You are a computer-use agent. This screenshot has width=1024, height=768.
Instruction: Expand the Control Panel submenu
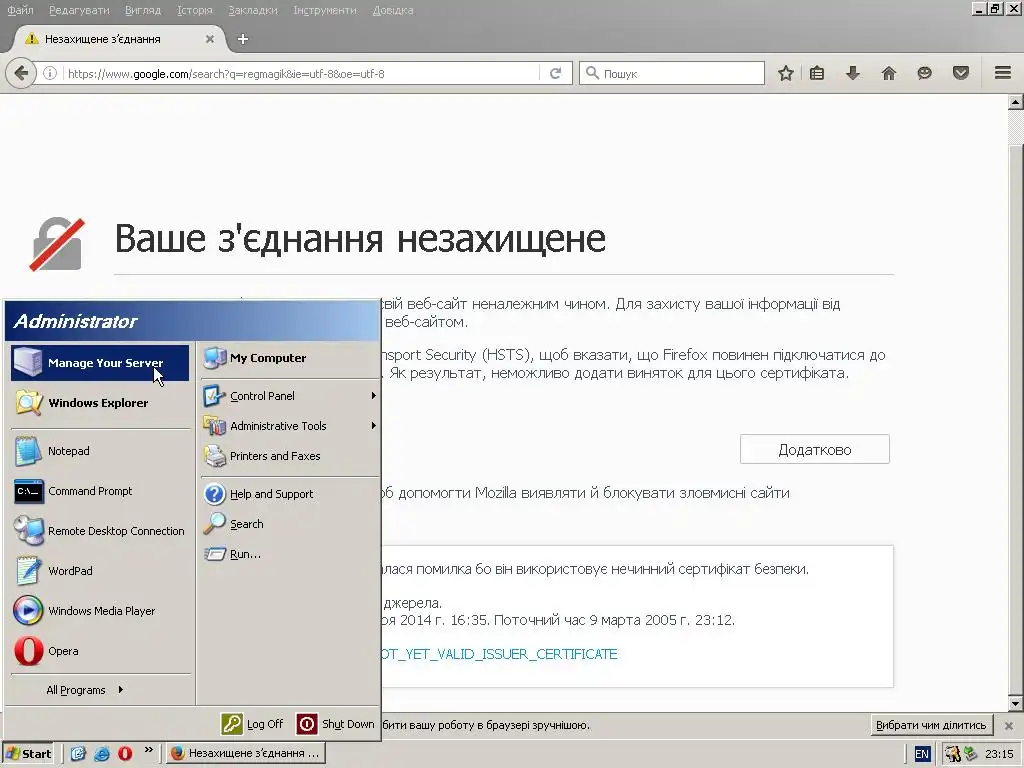[x=290, y=396]
